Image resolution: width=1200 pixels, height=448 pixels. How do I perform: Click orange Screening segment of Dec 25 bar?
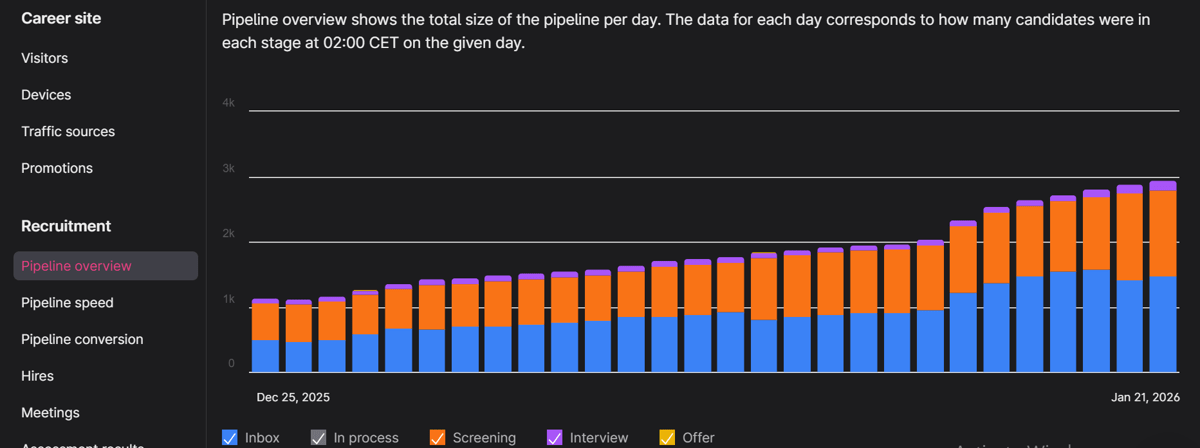(265, 321)
